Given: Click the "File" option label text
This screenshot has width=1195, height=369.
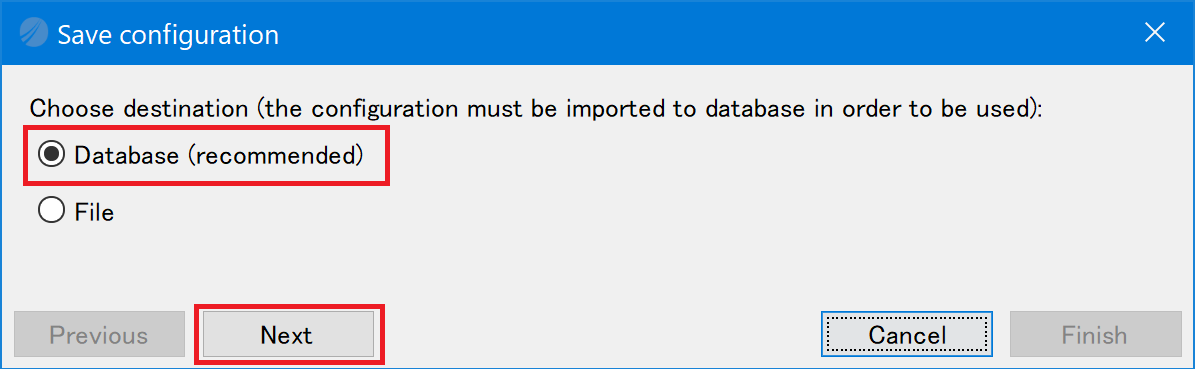Looking at the screenshot, I should [x=95, y=211].
